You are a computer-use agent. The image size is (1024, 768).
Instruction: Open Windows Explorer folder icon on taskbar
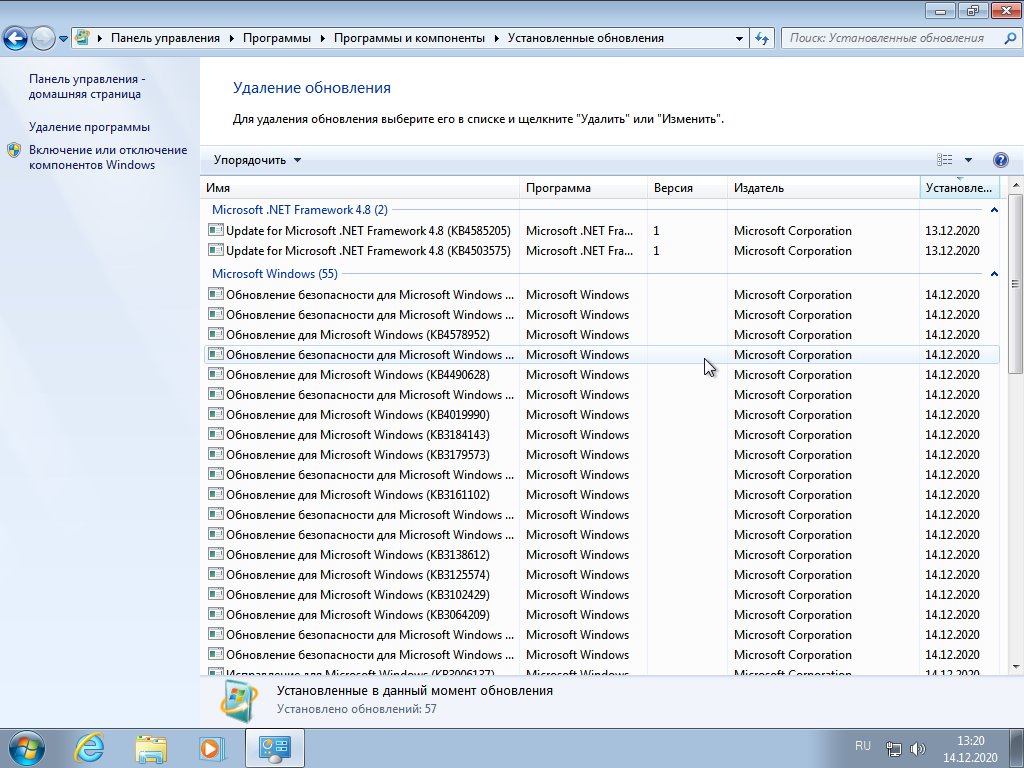(151, 747)
